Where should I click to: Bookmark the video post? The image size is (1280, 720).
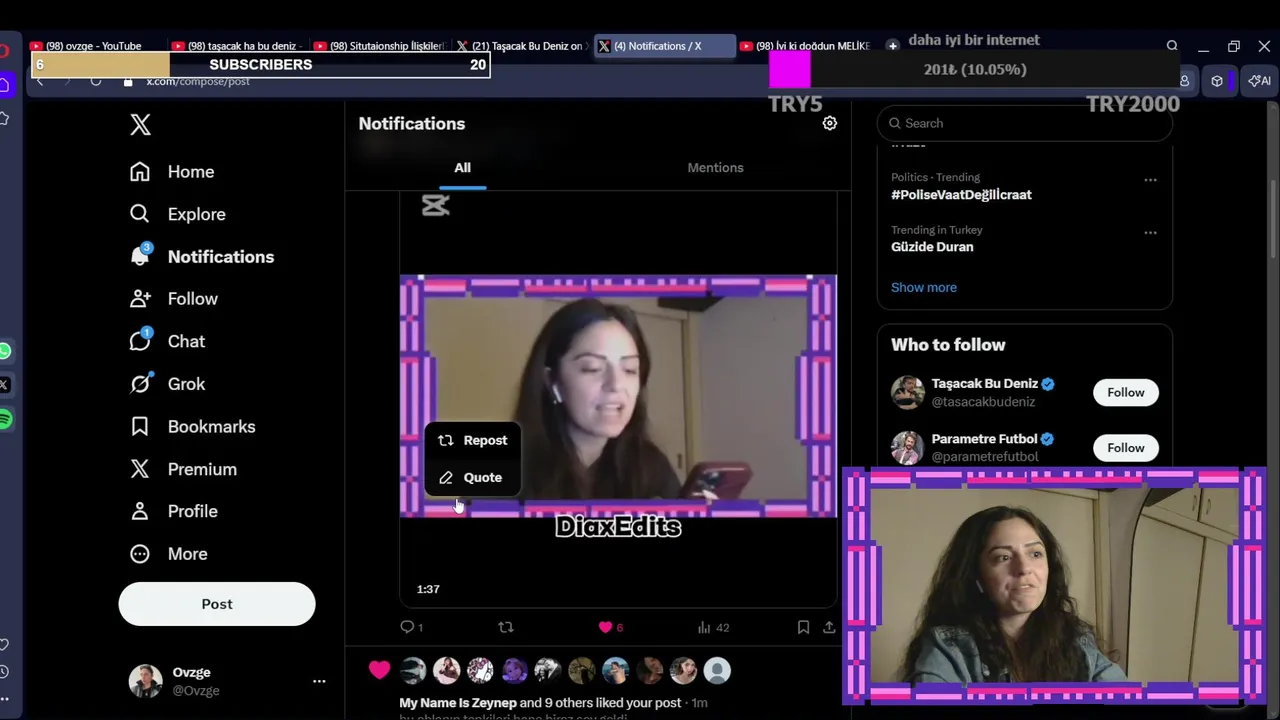[803, 627]
